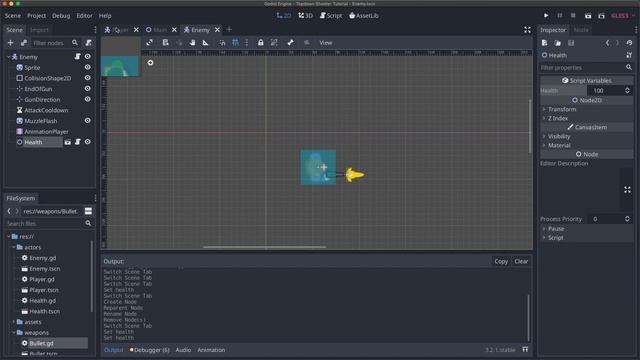Go back in Inspector history
This screenshot has width=640, height=360.
607,43
